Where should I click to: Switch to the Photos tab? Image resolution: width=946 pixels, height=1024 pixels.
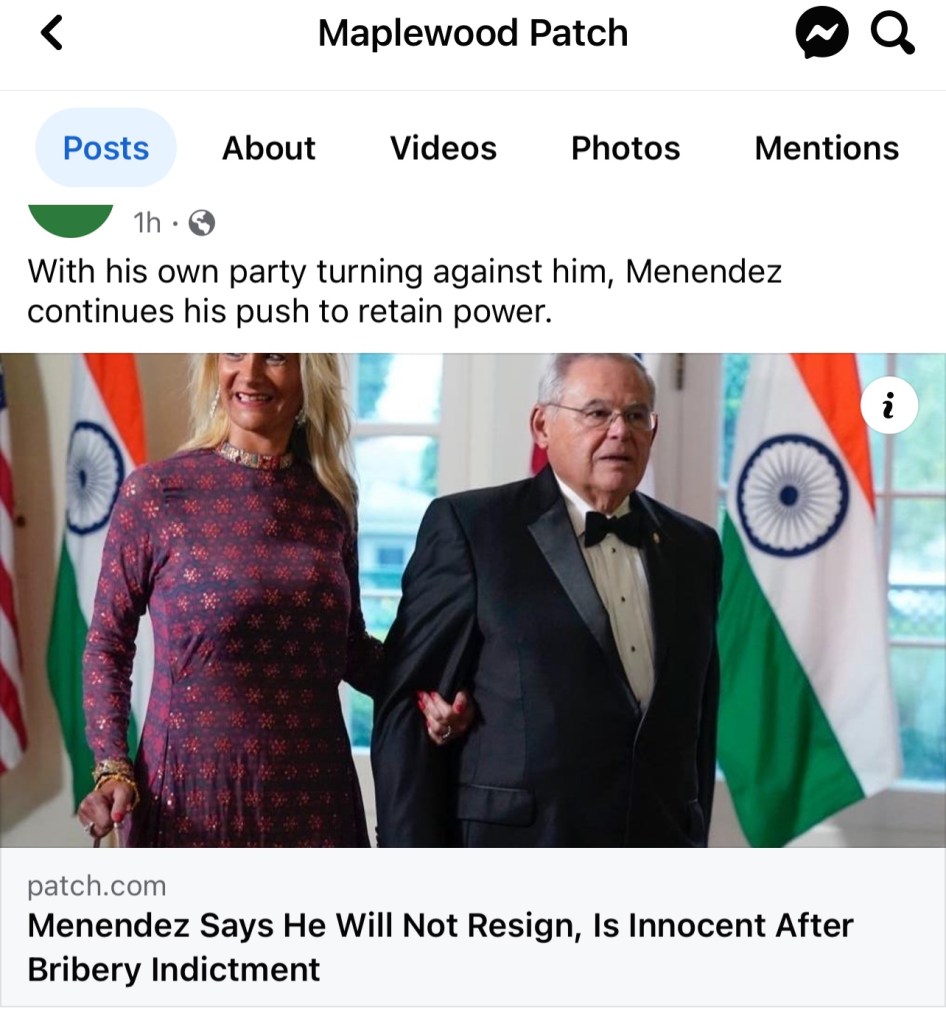(625, 148)
